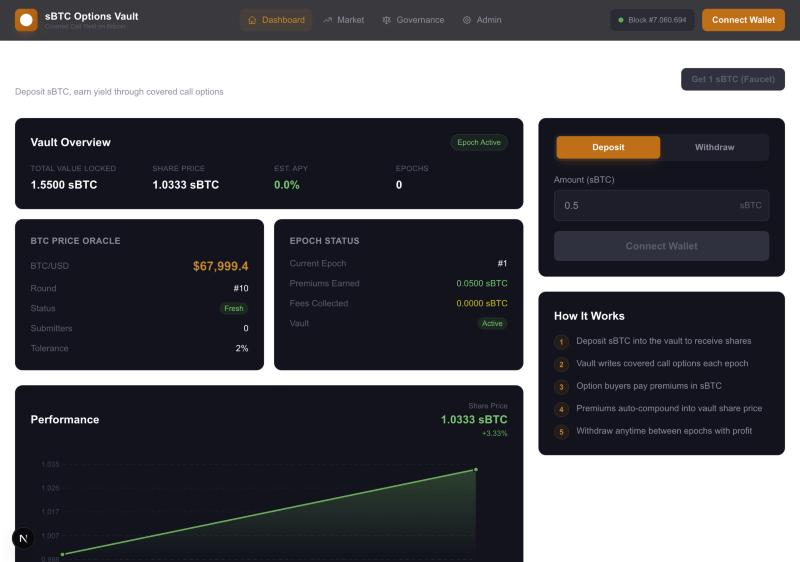Click the Connect Wallet button in header
The width and height of the screenshot is (800, 562).
tap(743, 20)
